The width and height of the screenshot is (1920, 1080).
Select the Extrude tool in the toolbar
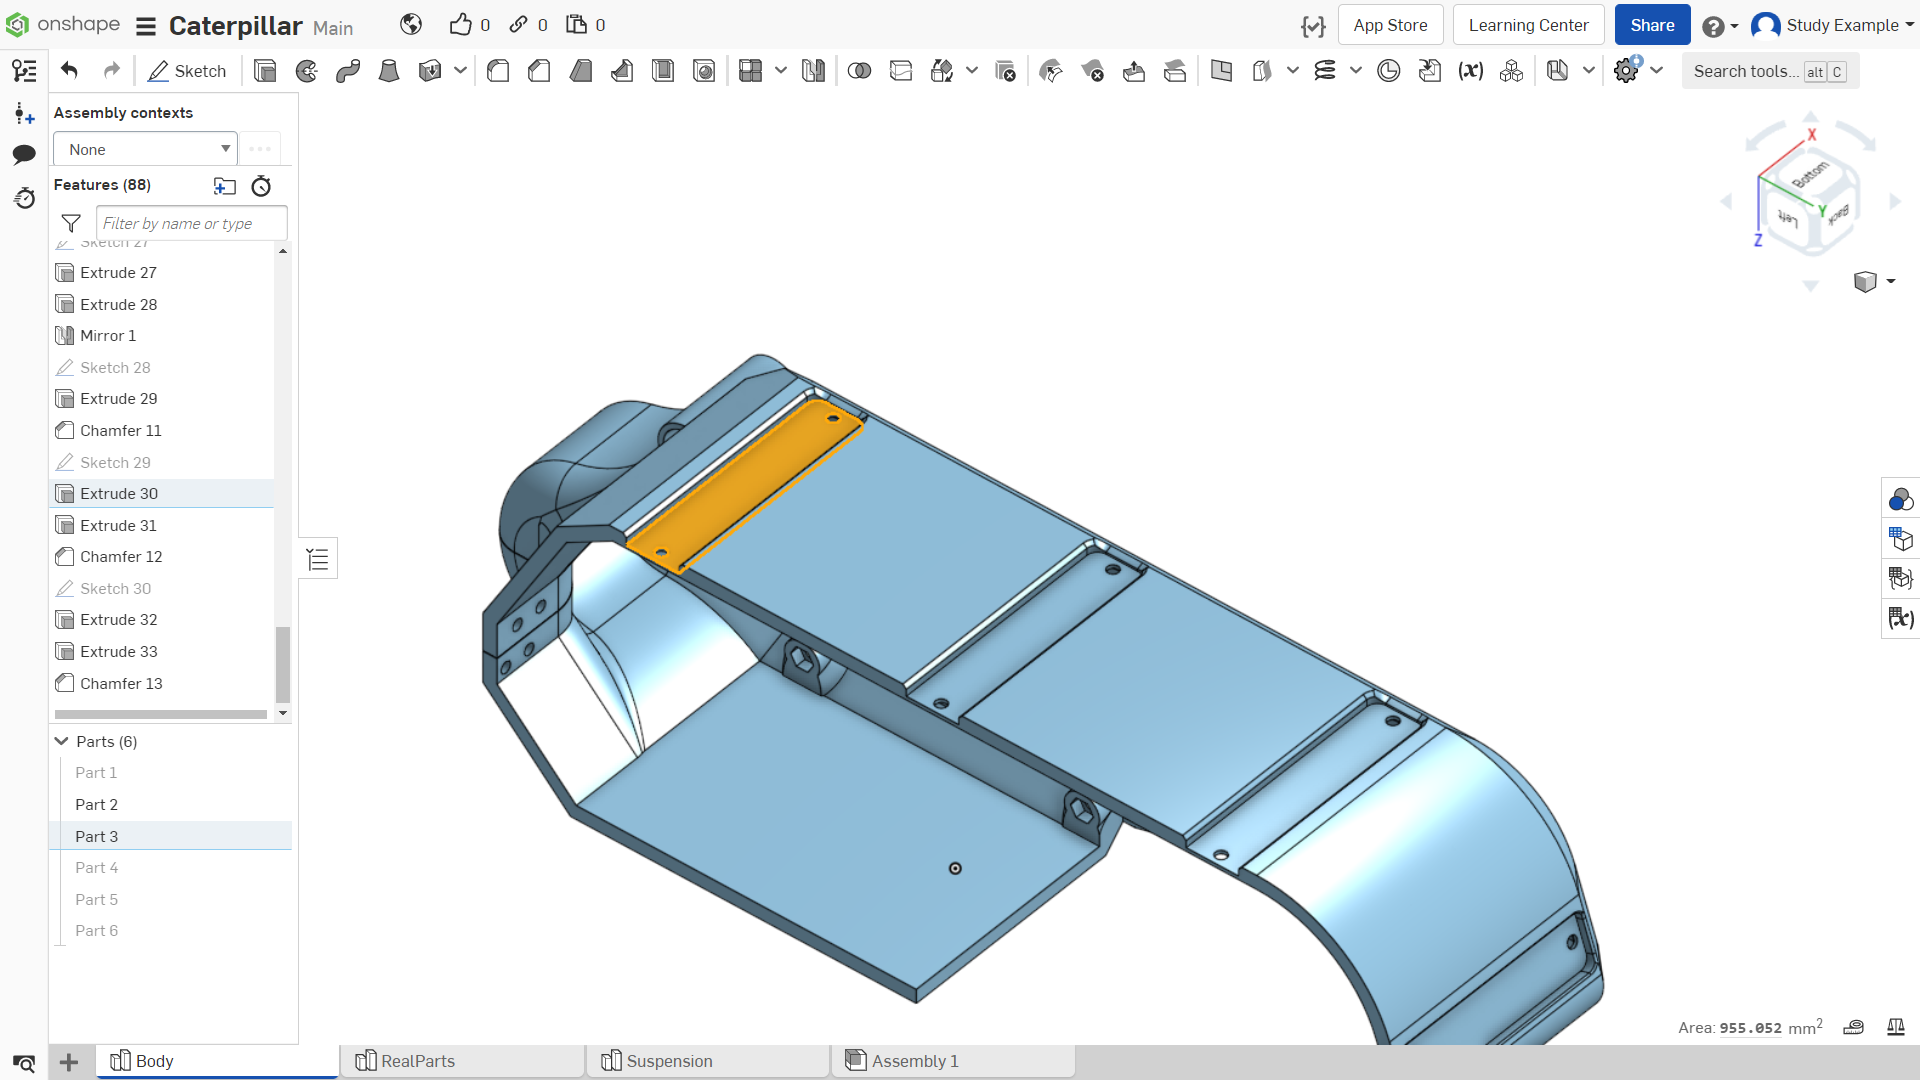(265, 71)
